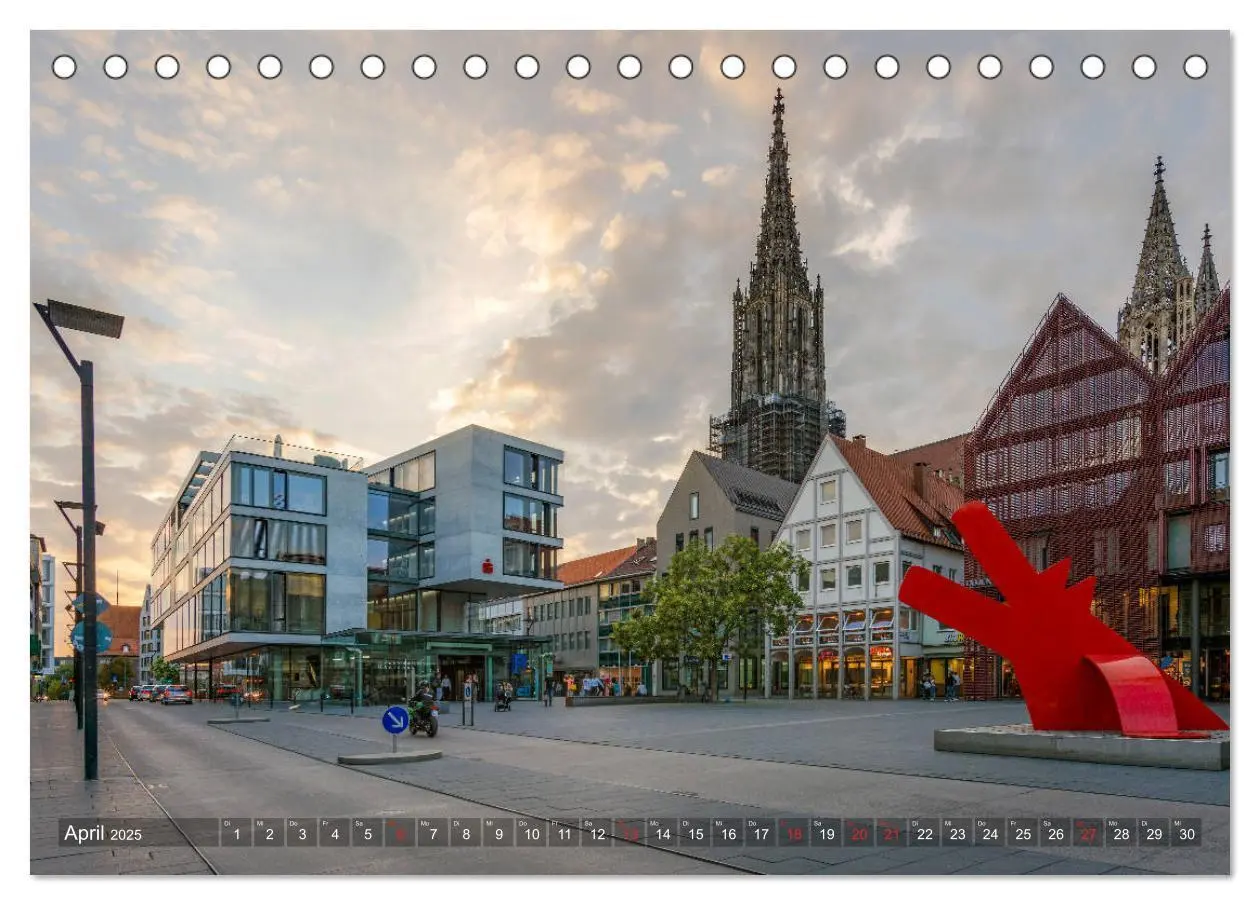Viewport: 1260px width, 905px height.
Task: Select day 10 in the calendar strip
Action: [x=531, y=833]
